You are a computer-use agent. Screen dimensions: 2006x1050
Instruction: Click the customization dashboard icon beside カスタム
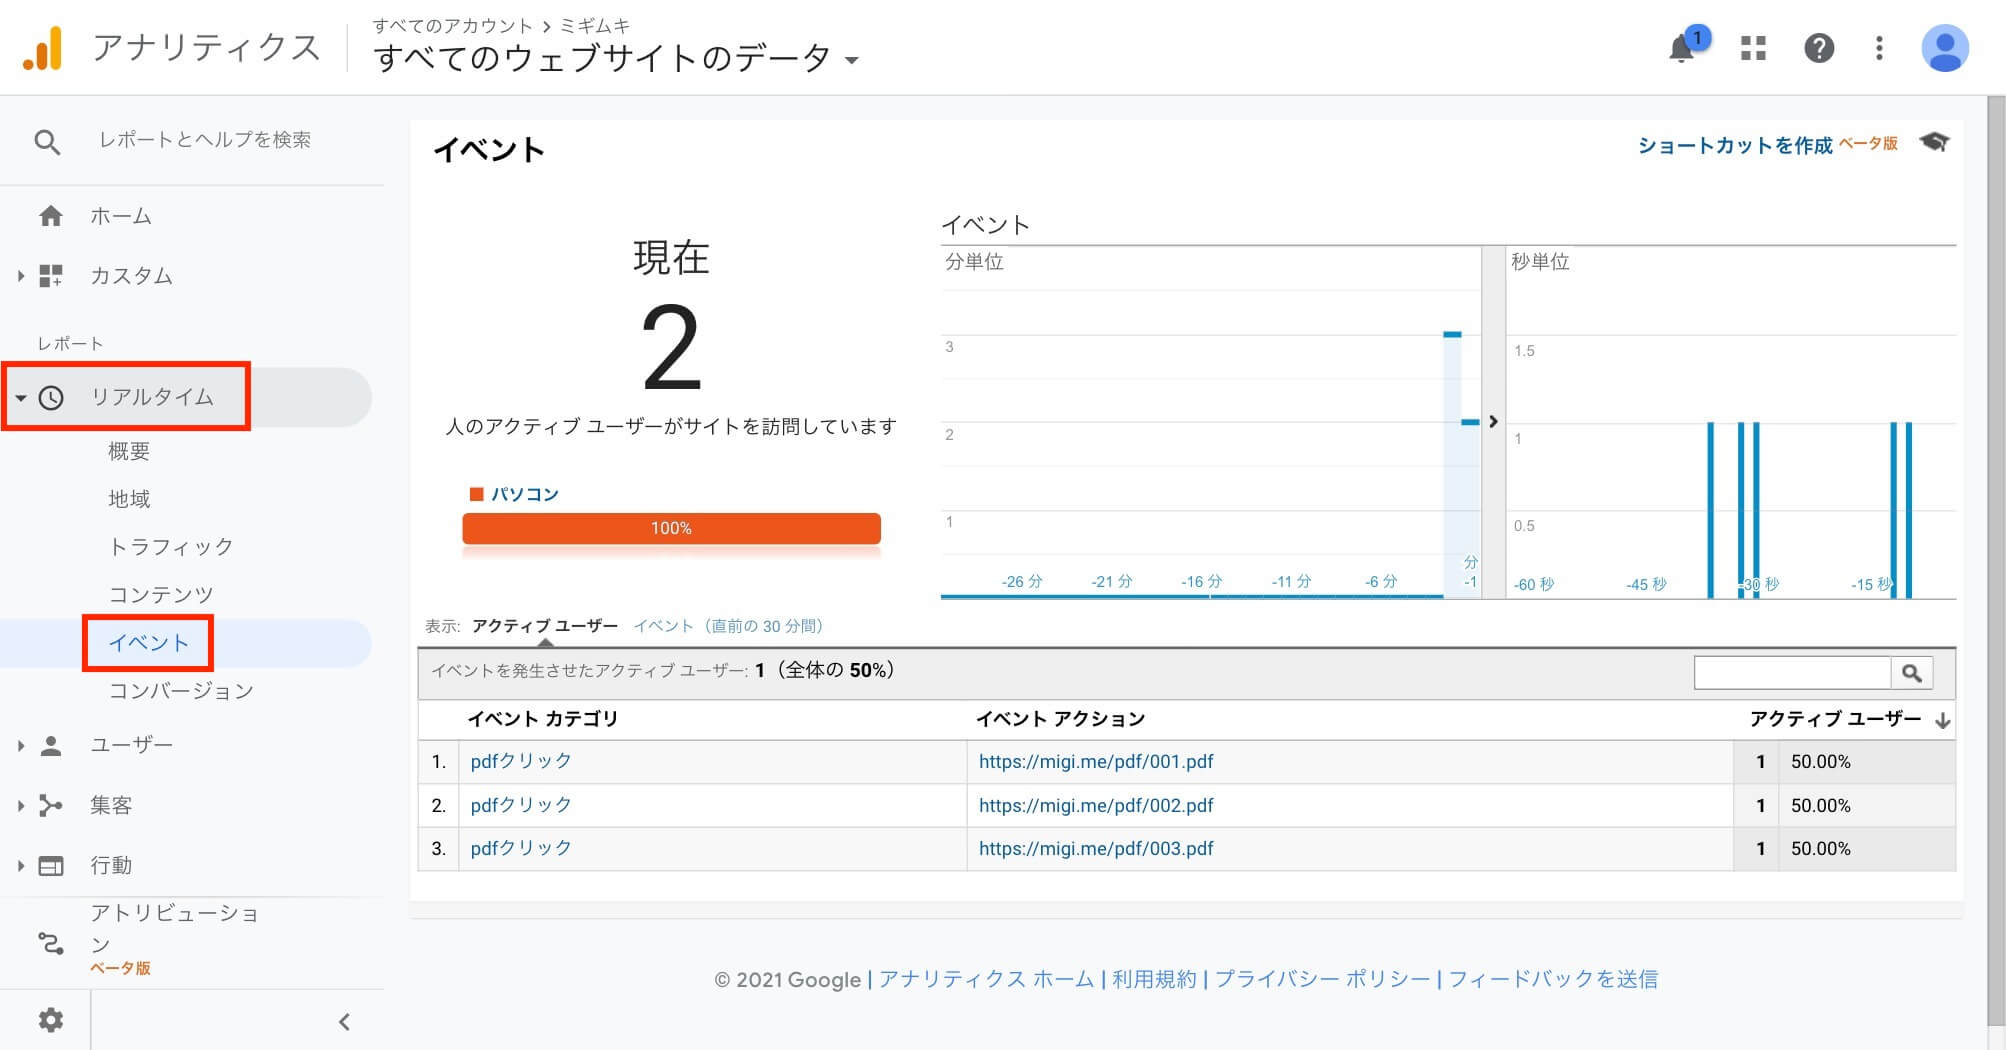pos(51,276)
